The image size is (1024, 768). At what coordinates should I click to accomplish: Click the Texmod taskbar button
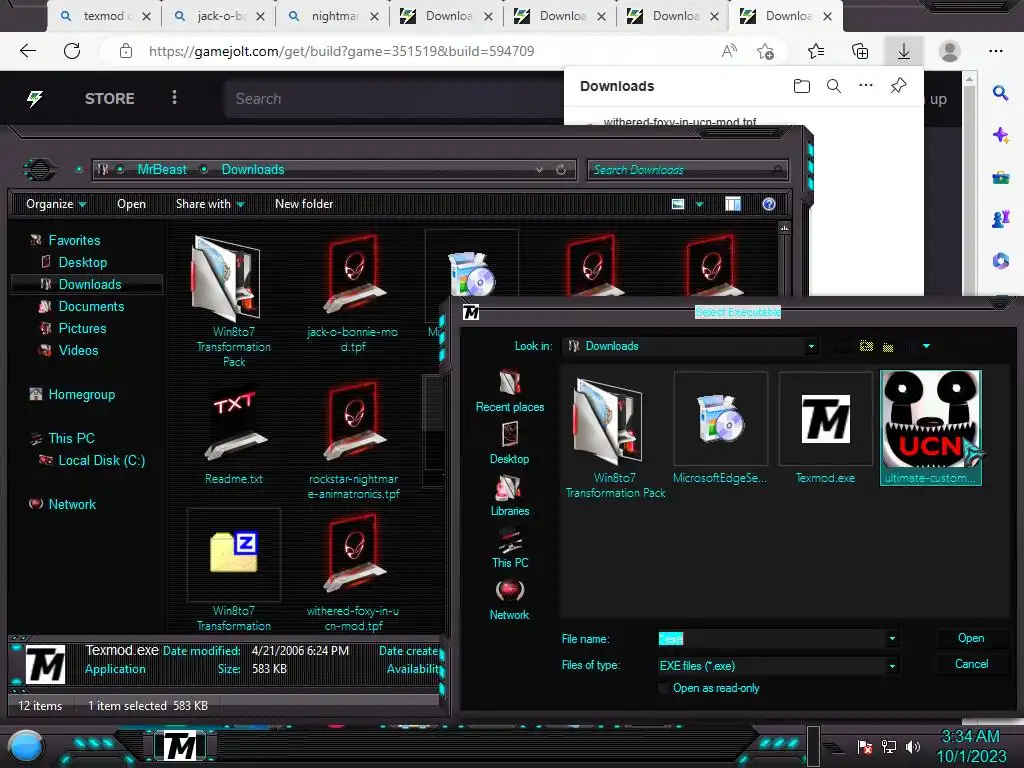pos(180,746)
